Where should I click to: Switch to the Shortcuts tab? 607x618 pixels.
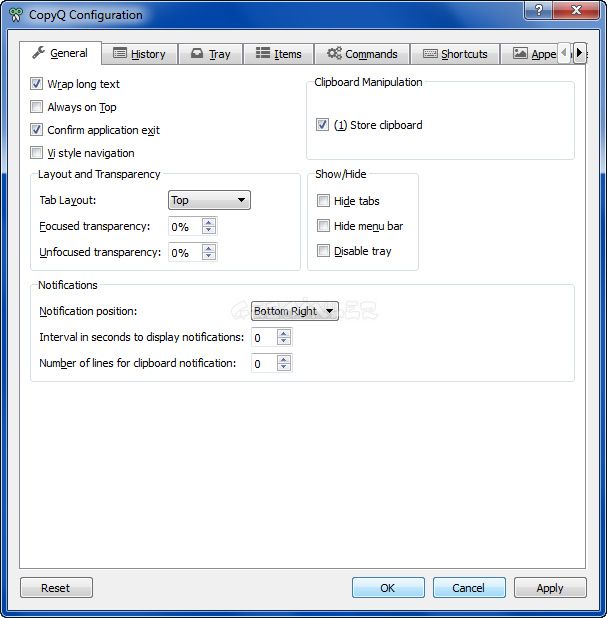point(455,54)
